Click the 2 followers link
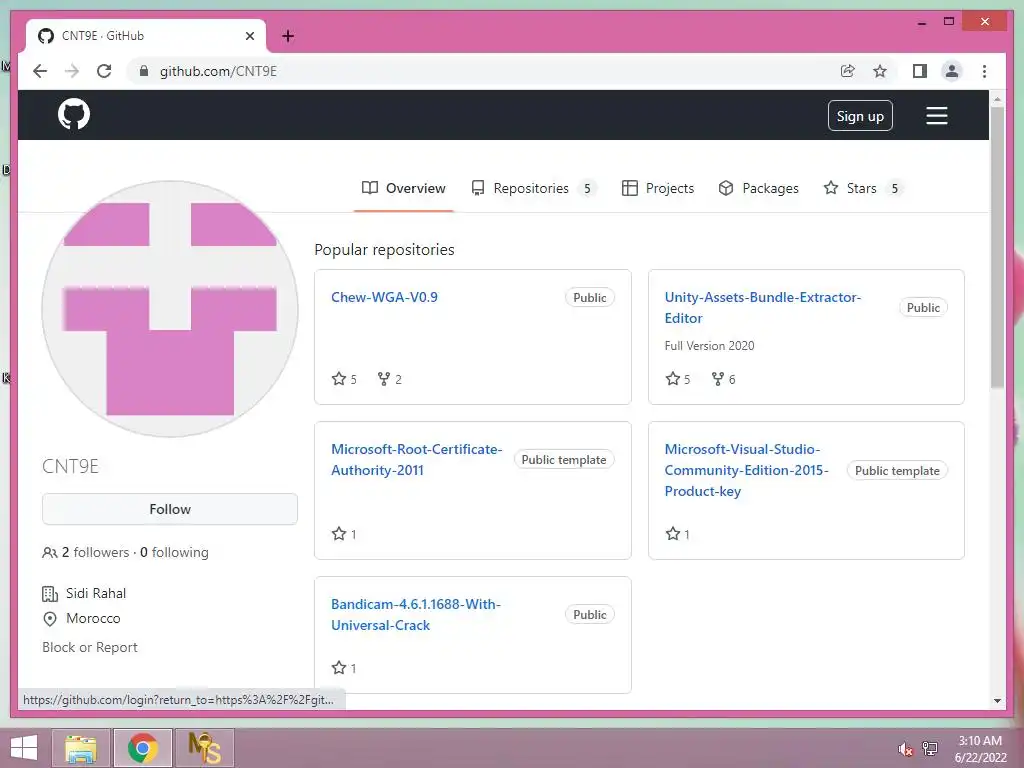This screenshot has height=768, width=1024. coord(95,552)
